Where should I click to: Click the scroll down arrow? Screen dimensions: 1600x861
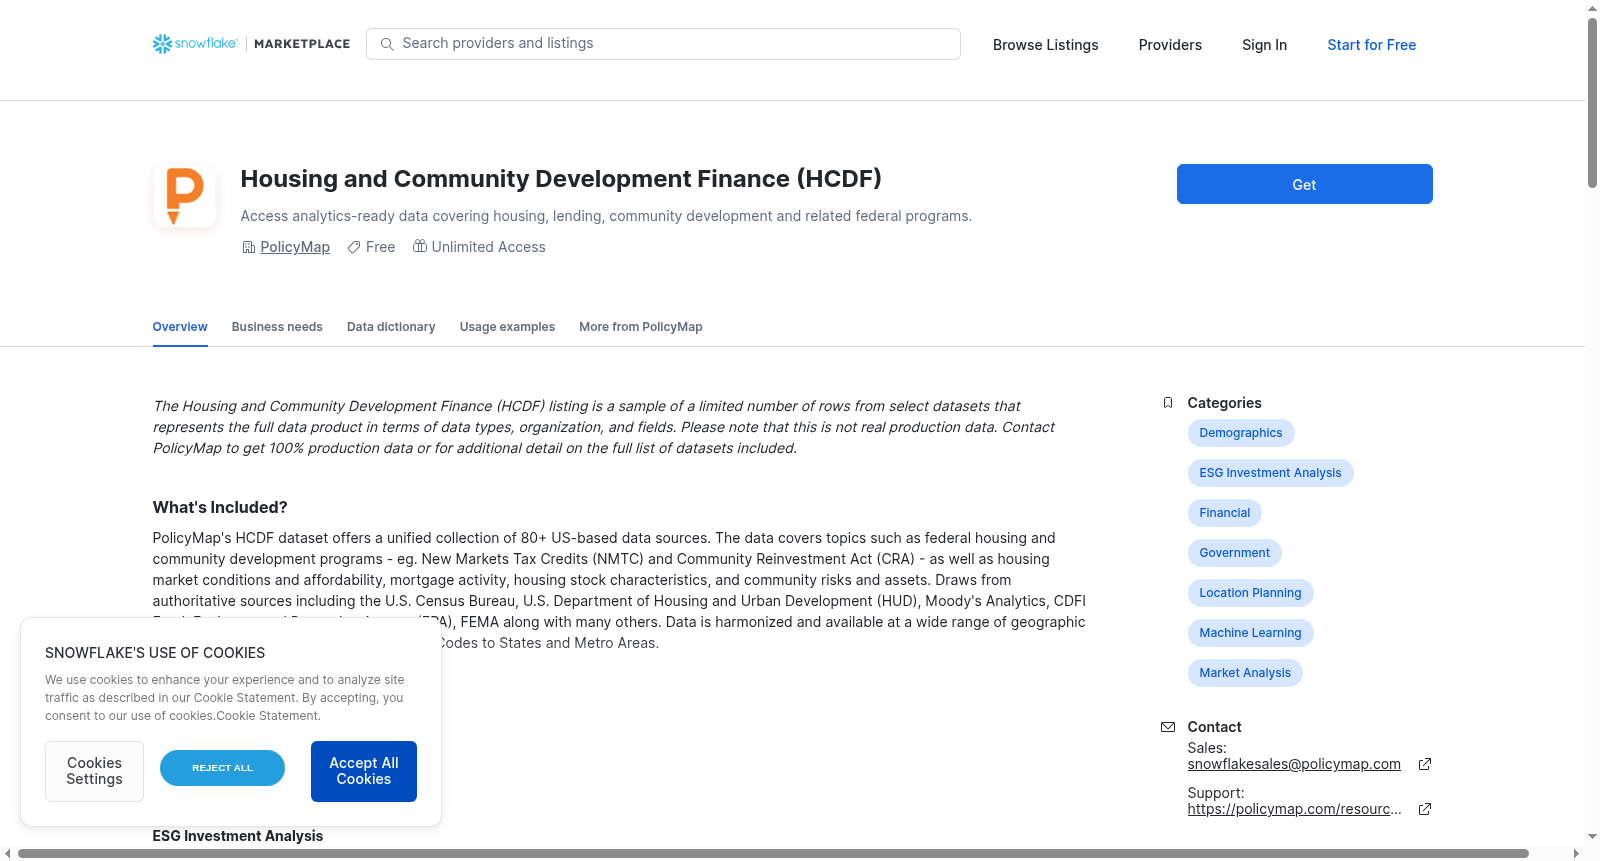1592,837
